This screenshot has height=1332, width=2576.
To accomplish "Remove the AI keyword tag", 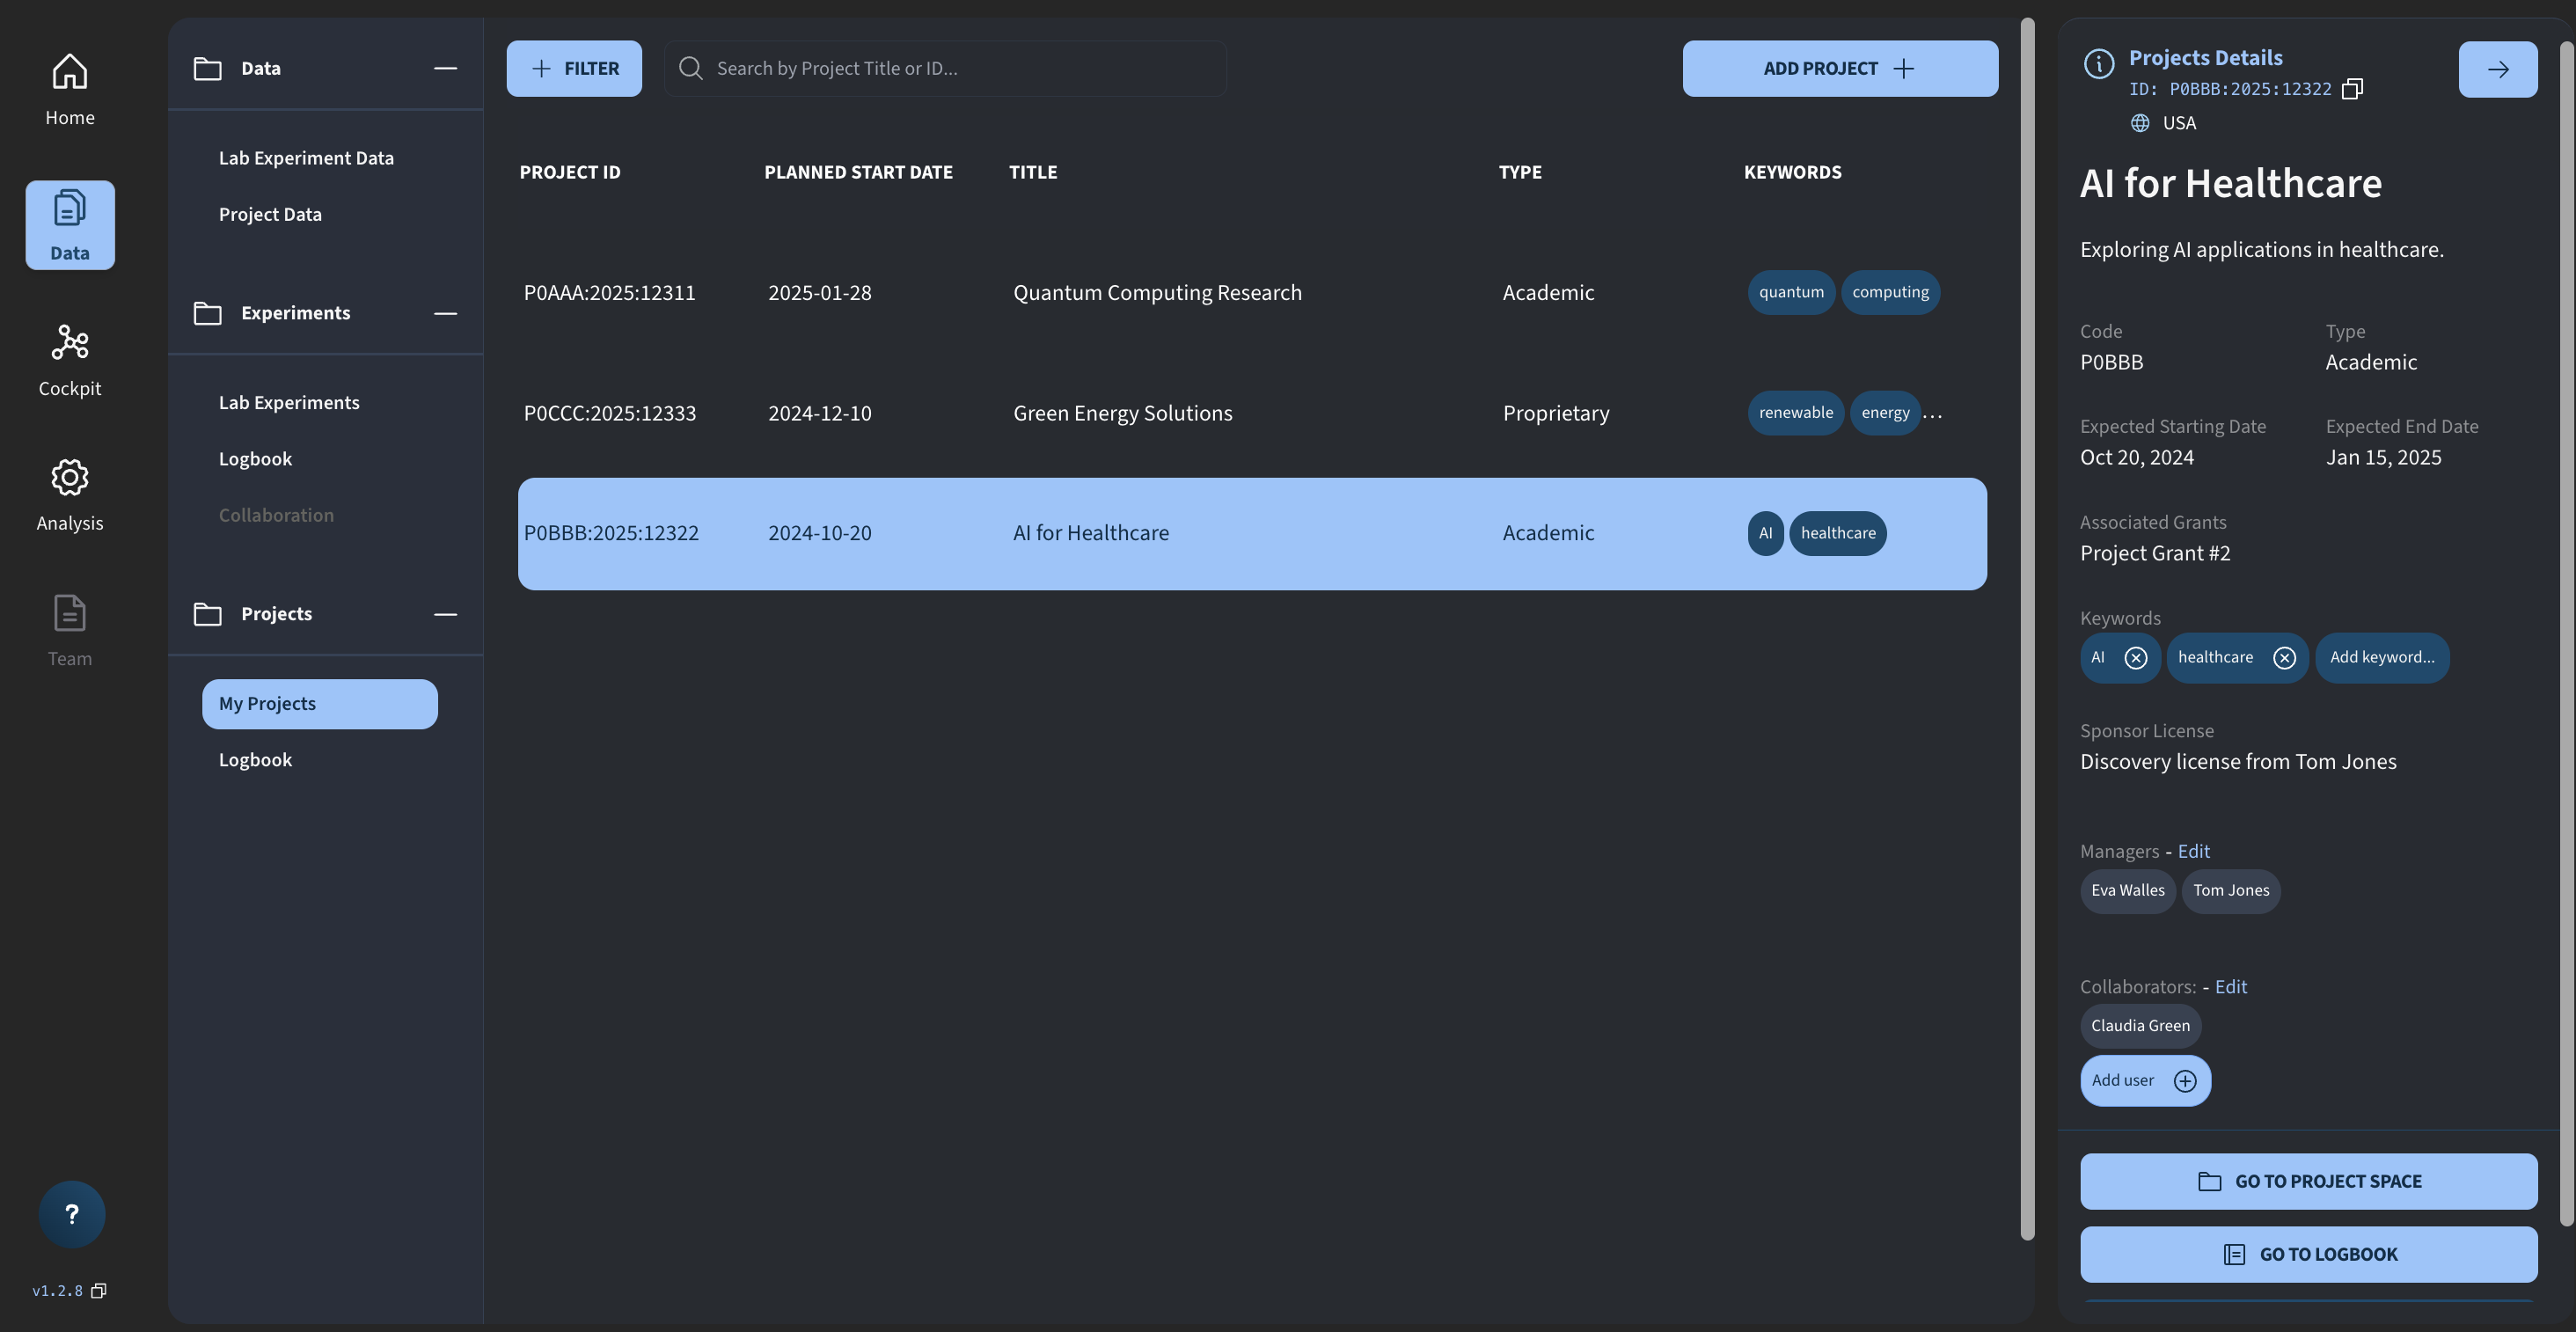I will tap(2135, 657).
